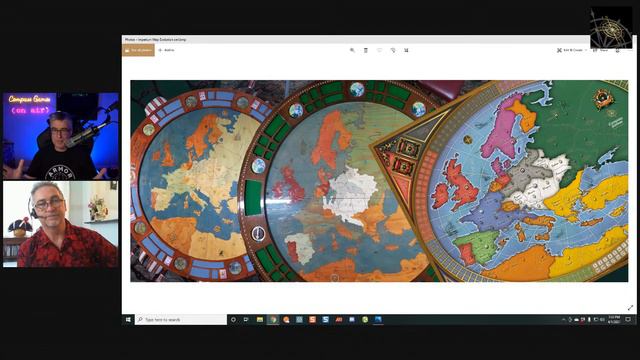Click the fullscreen expand arrows icon
This screenshot has width=640, height=360.
pyautogui.click(x=630, y=307)
